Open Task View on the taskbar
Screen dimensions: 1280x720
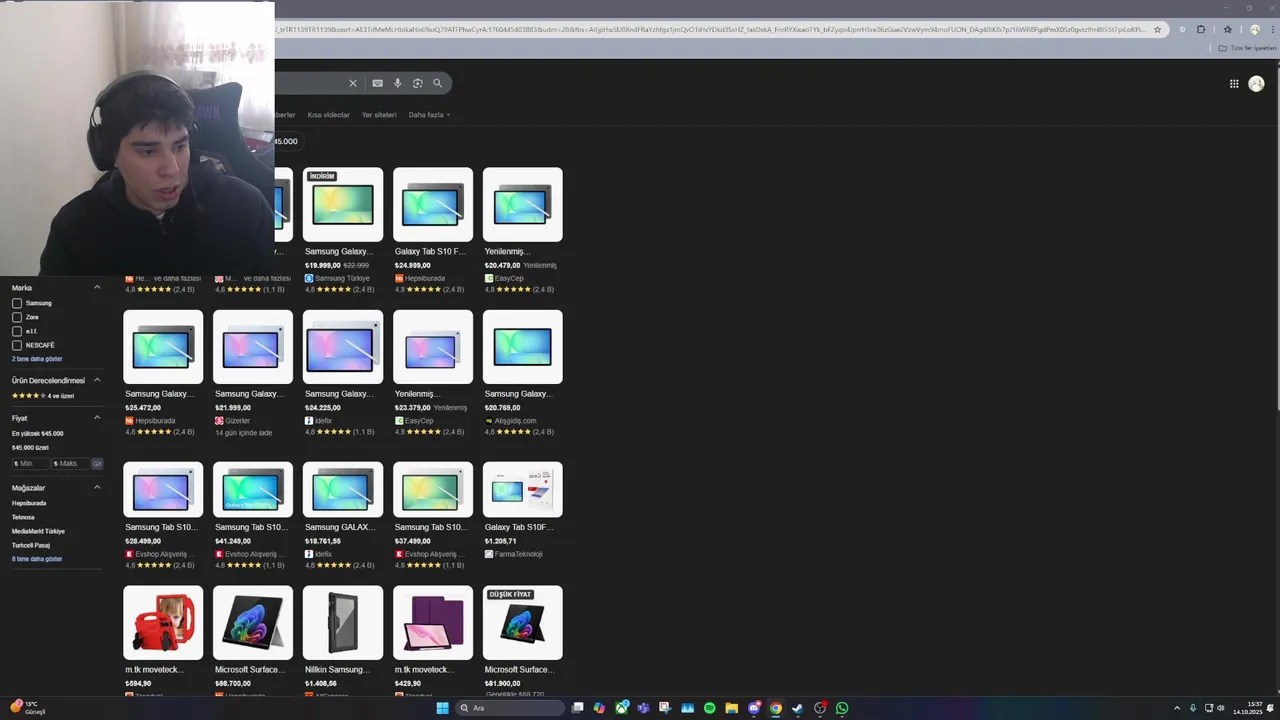(577, 708)
